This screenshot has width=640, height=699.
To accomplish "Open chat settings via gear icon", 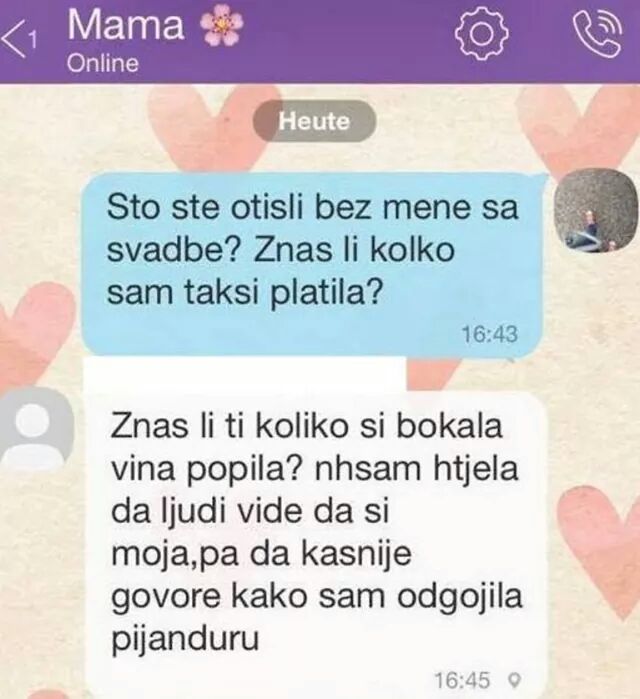I will click(481, 35).
